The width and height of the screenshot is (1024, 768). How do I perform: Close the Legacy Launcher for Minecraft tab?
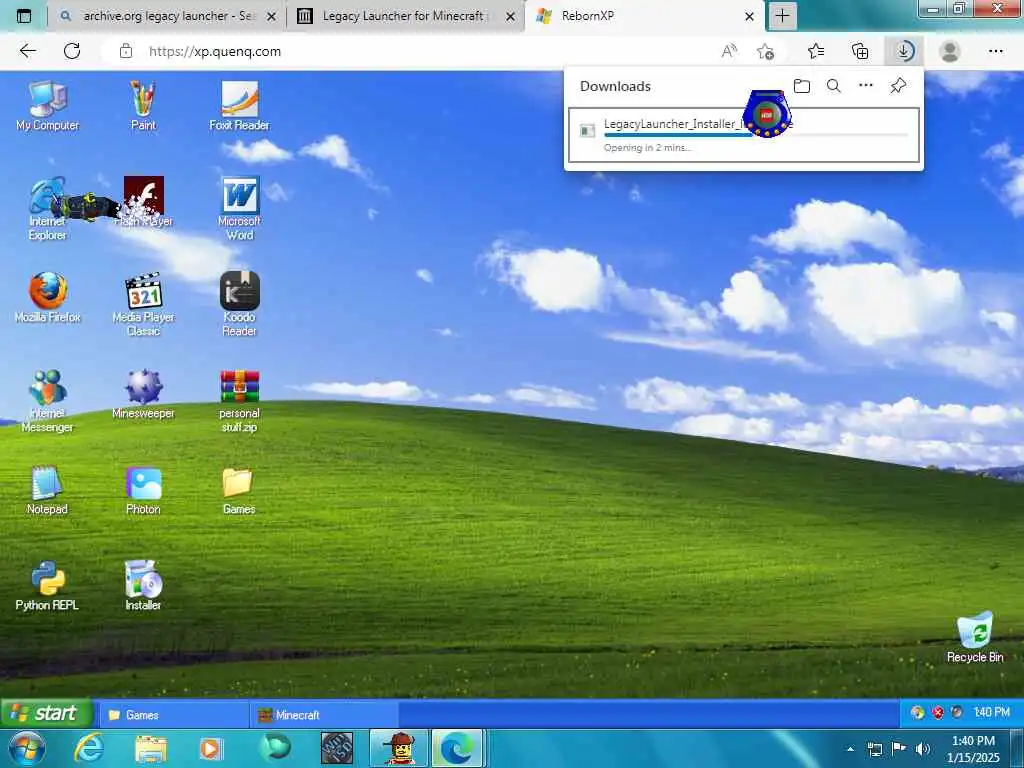pos(511,16)
